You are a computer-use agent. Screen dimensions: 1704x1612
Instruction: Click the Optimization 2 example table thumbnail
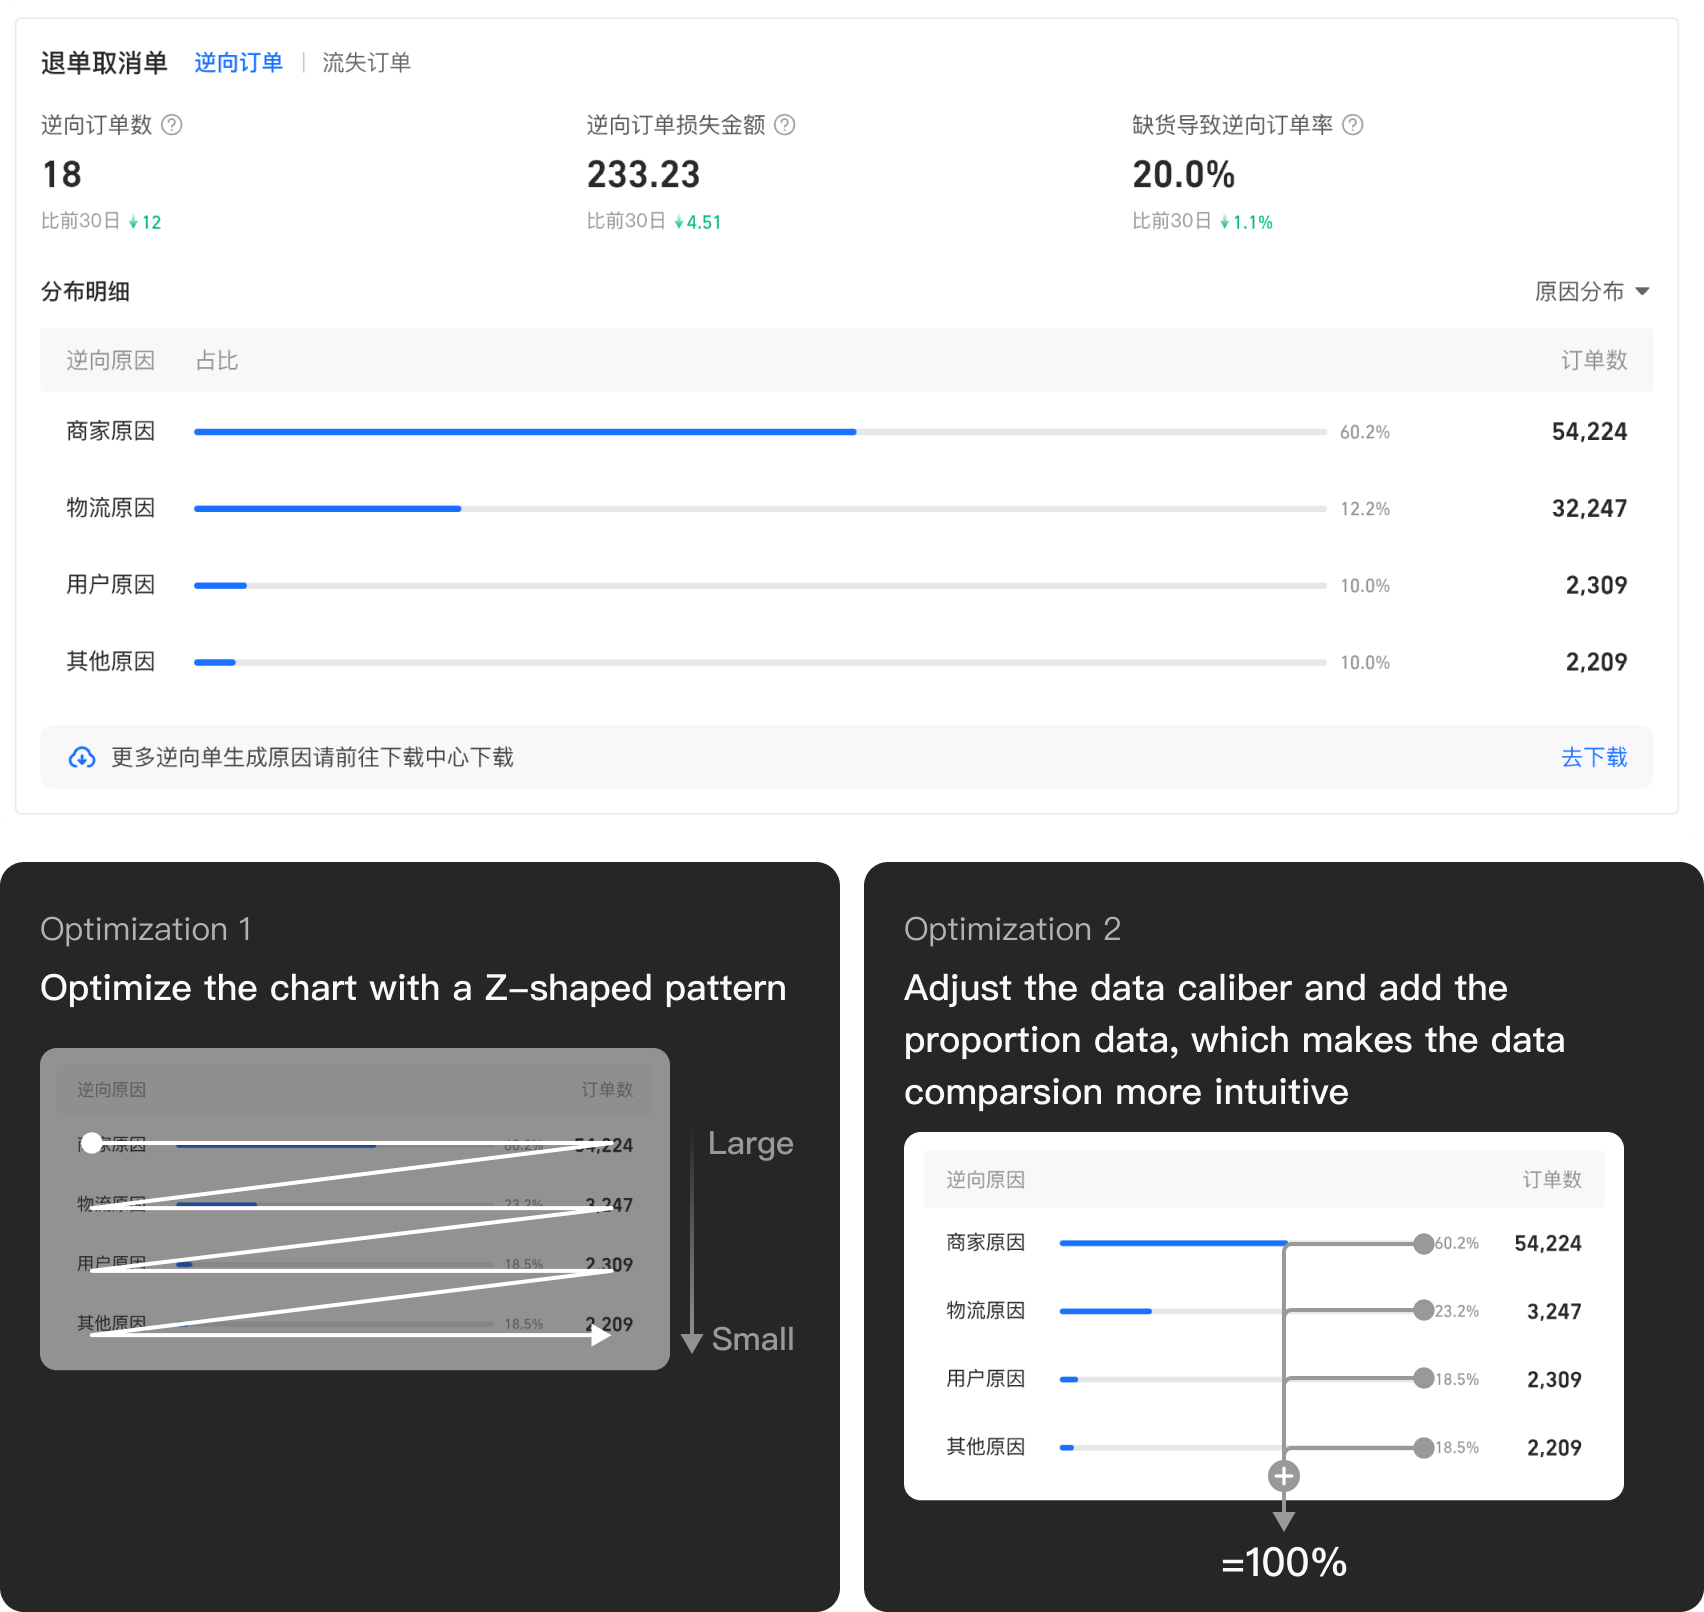click(1263, 1316)
